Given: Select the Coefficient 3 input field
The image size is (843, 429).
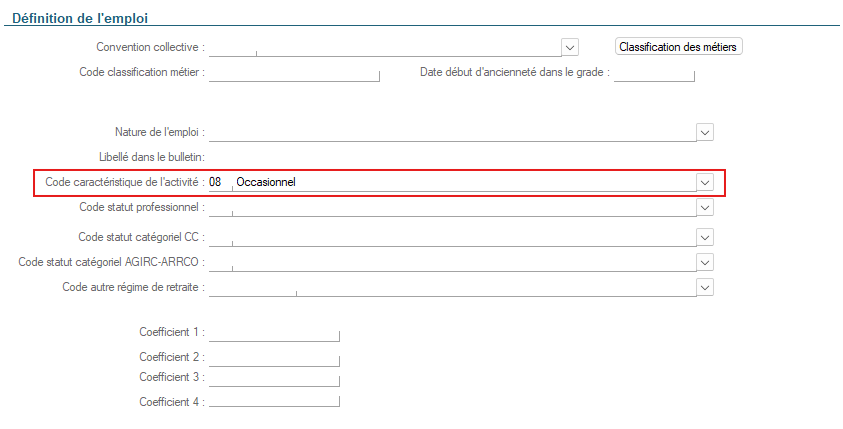Looking at the screenshot, I should (x=274, y=378).
